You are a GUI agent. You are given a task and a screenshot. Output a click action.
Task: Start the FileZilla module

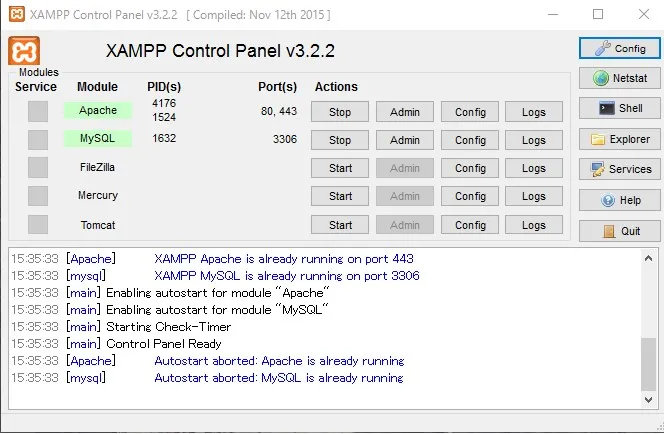point(340,168)
